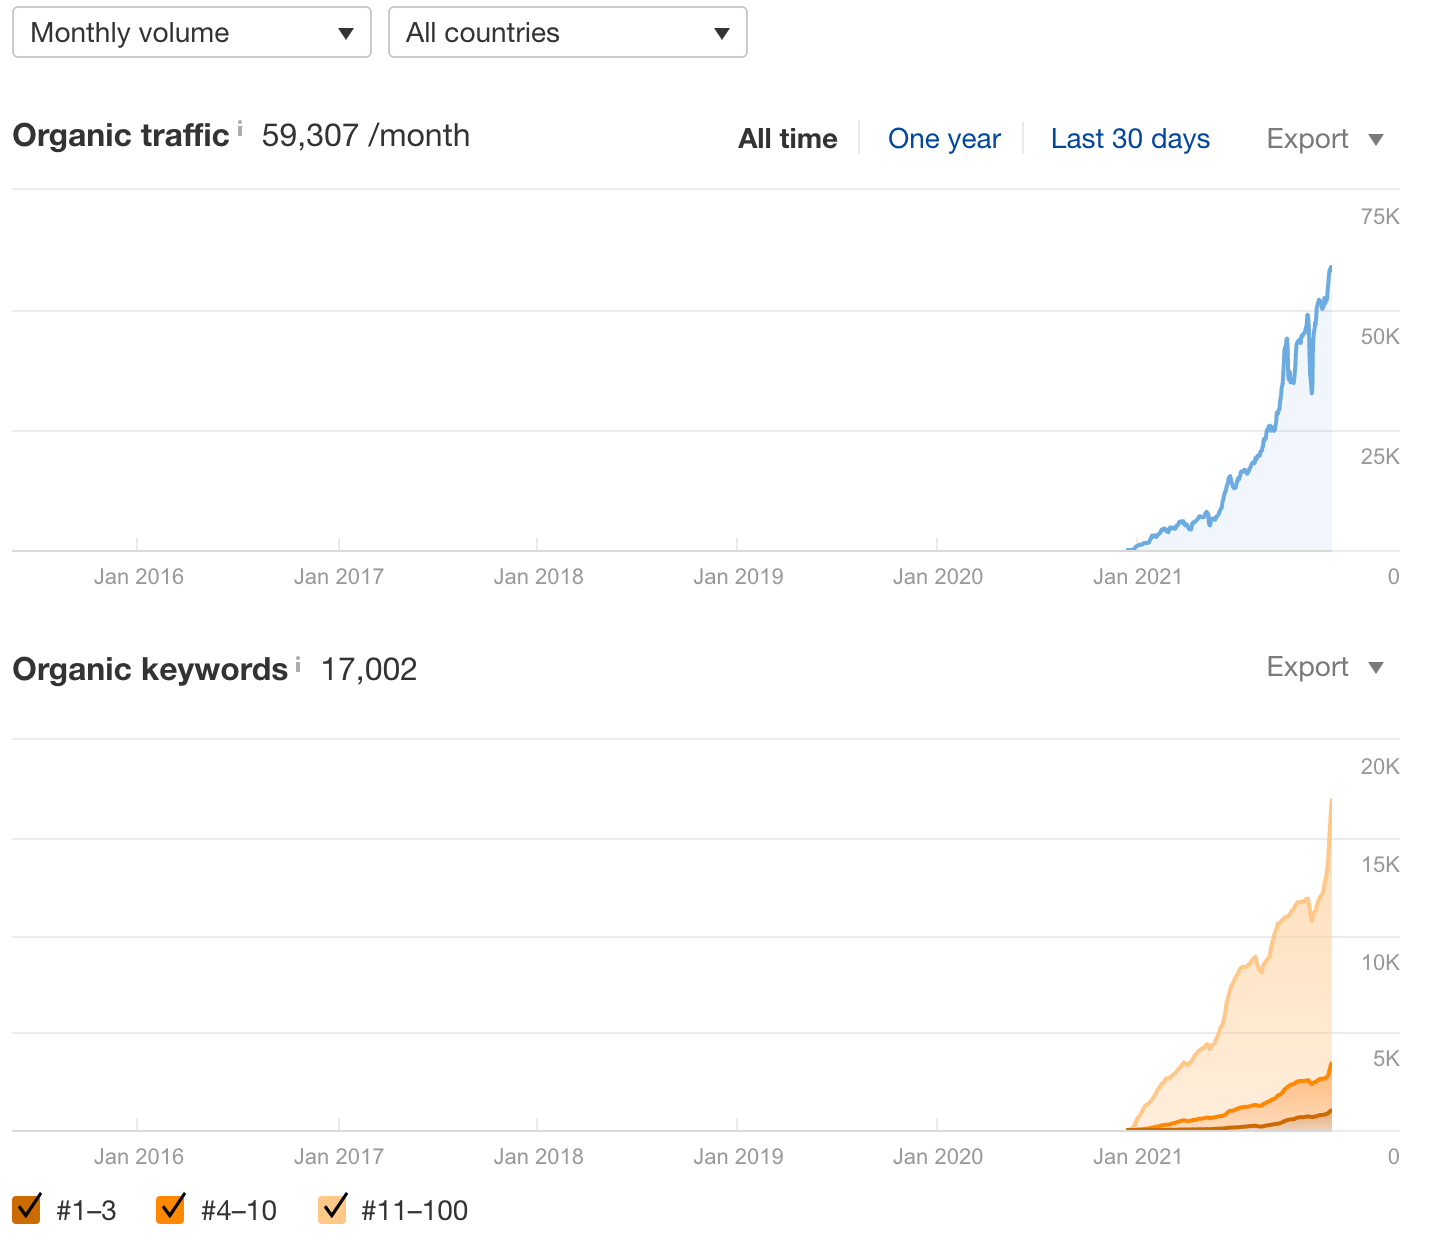Open the All countries dropdown
The width and height of the screenshot is (1440, 1246).
coord(568,32)
